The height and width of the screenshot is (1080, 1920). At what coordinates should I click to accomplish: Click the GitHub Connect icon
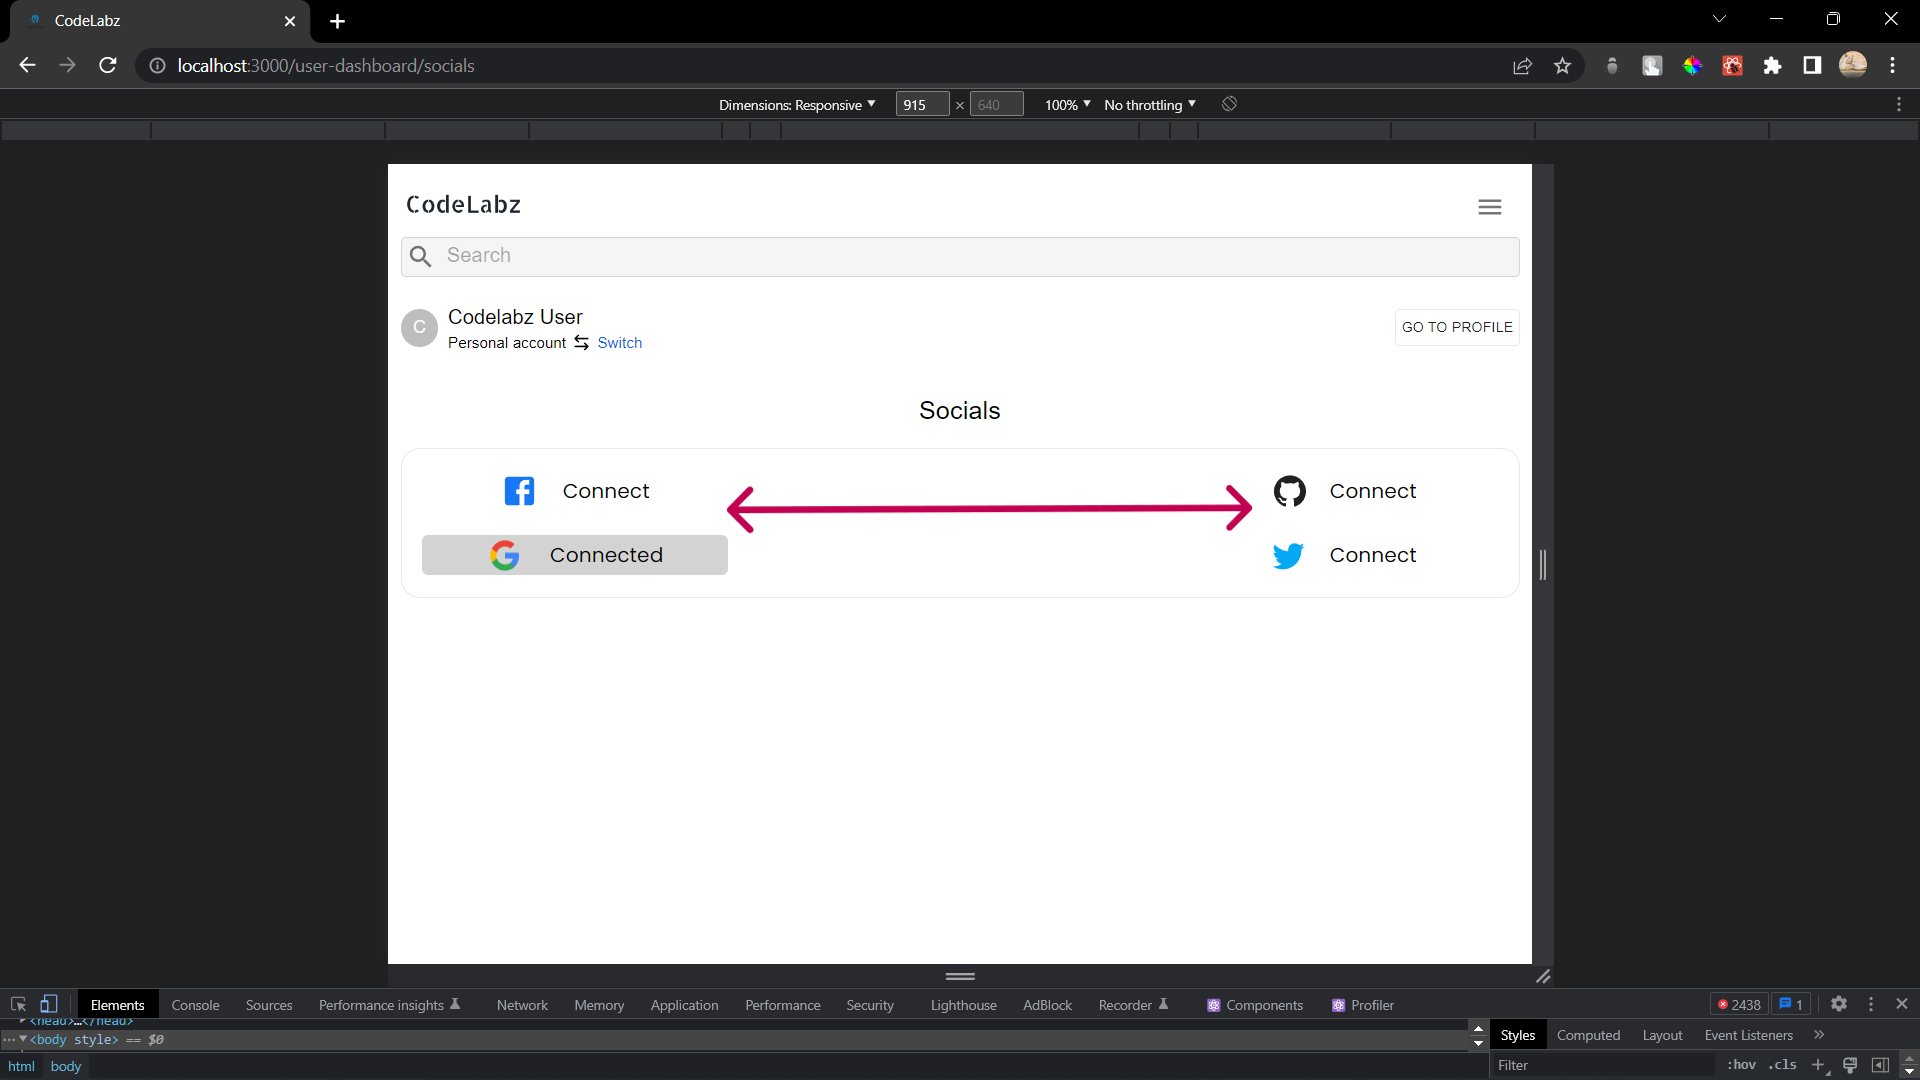(x=1290, y=491)
